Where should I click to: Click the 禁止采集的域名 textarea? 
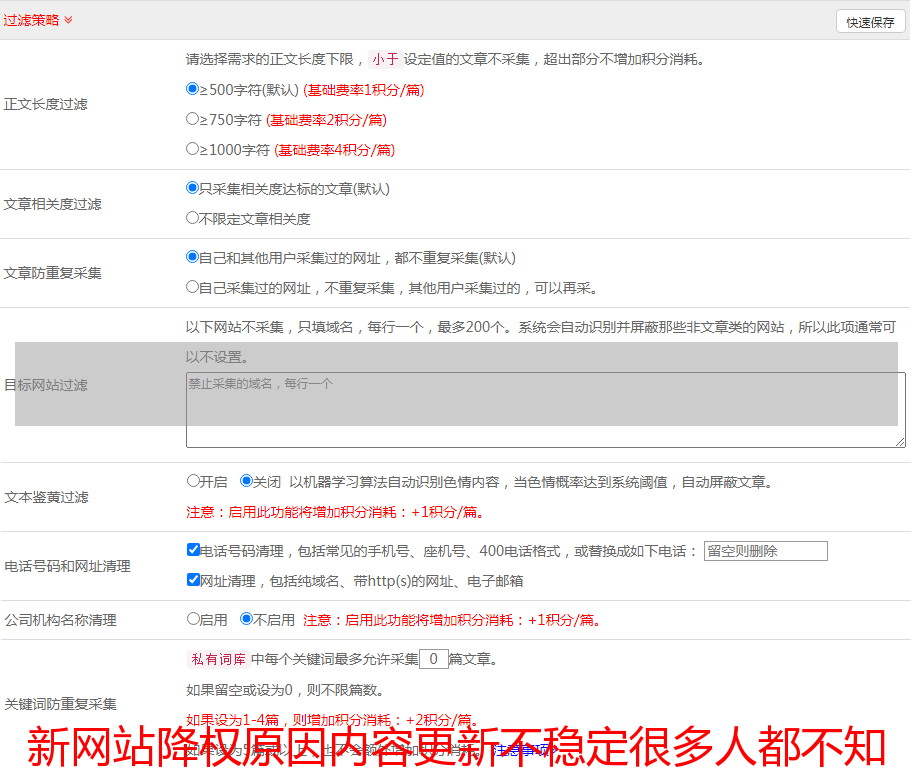(545, 410)
